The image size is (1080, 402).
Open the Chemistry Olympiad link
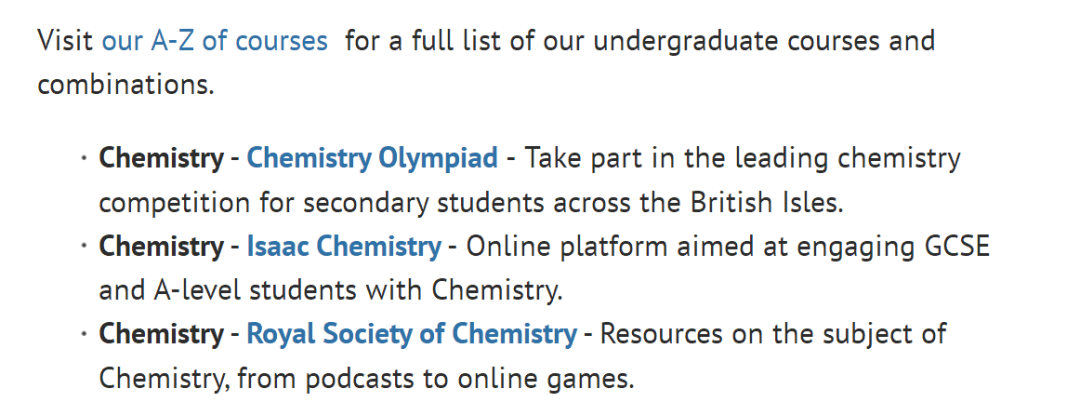coord(372,158)
